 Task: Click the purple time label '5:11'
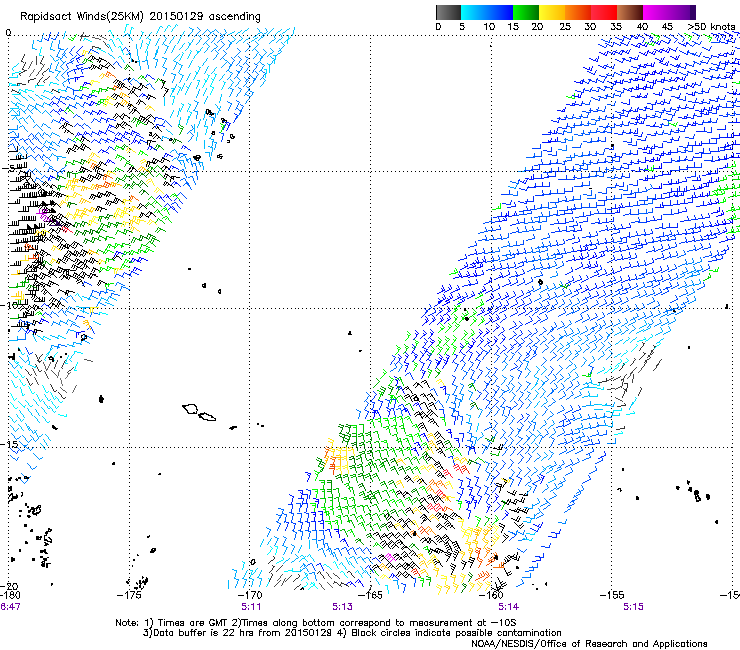click(x=251, y=607)
